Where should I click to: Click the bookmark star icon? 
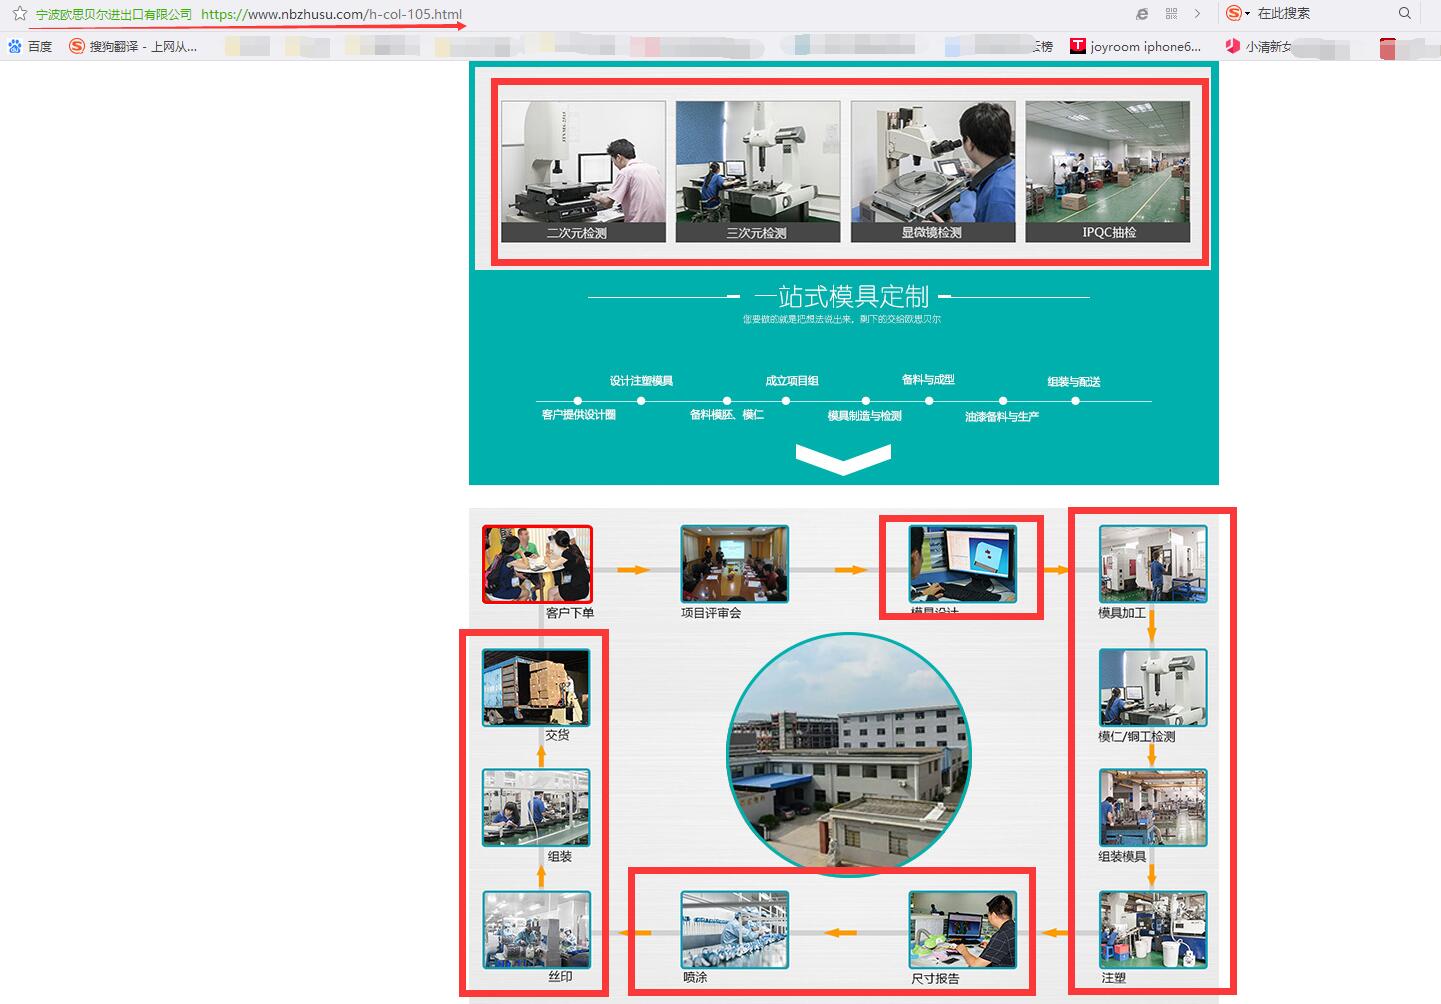[x=19, y=14]
